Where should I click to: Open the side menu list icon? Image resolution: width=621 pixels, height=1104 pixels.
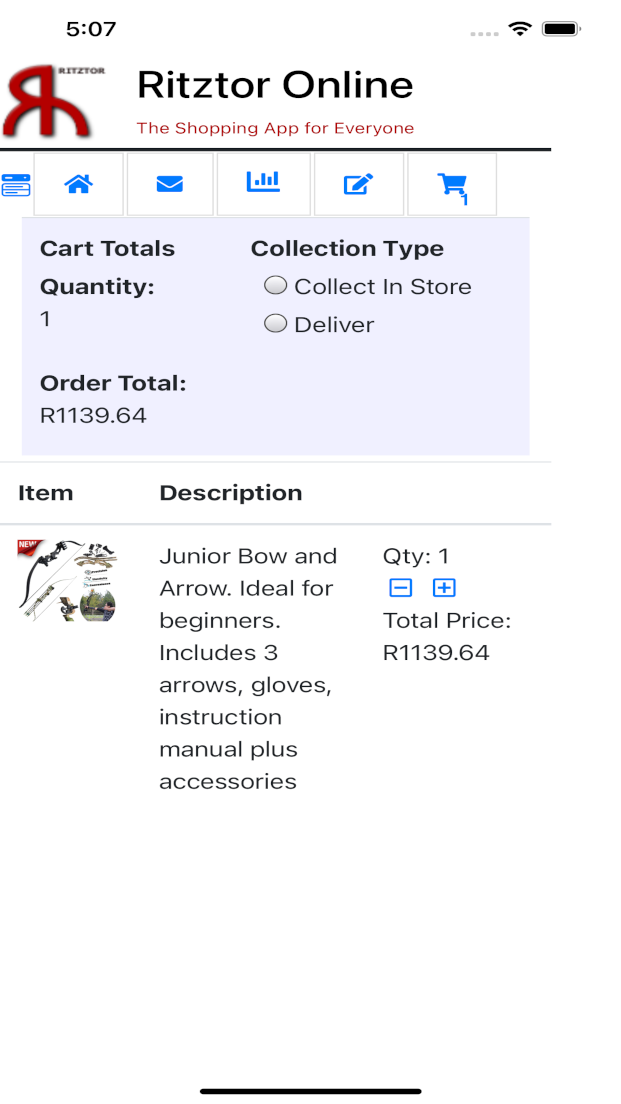tap(16, 185)
